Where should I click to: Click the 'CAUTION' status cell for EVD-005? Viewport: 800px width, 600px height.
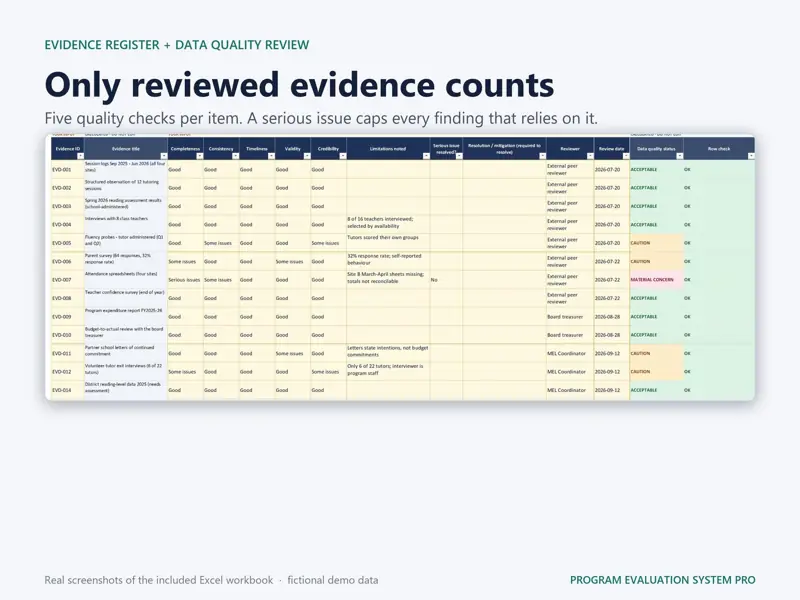click(656, 243)
